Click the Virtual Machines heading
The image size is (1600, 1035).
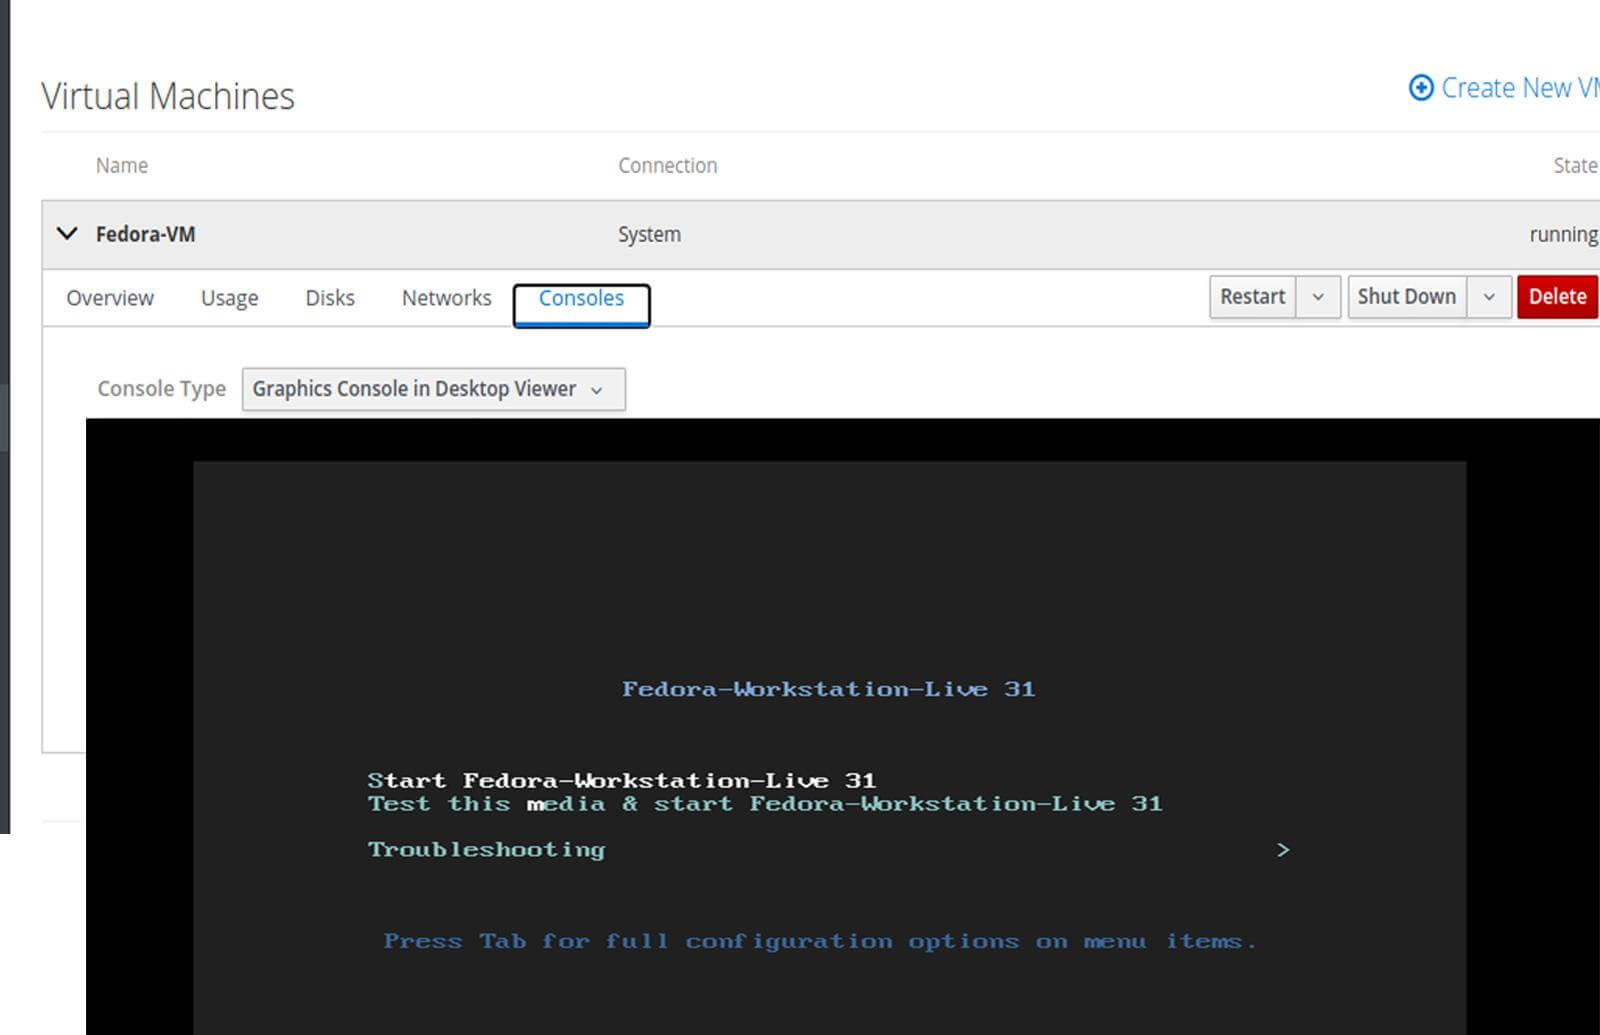(x=168, y=97)
